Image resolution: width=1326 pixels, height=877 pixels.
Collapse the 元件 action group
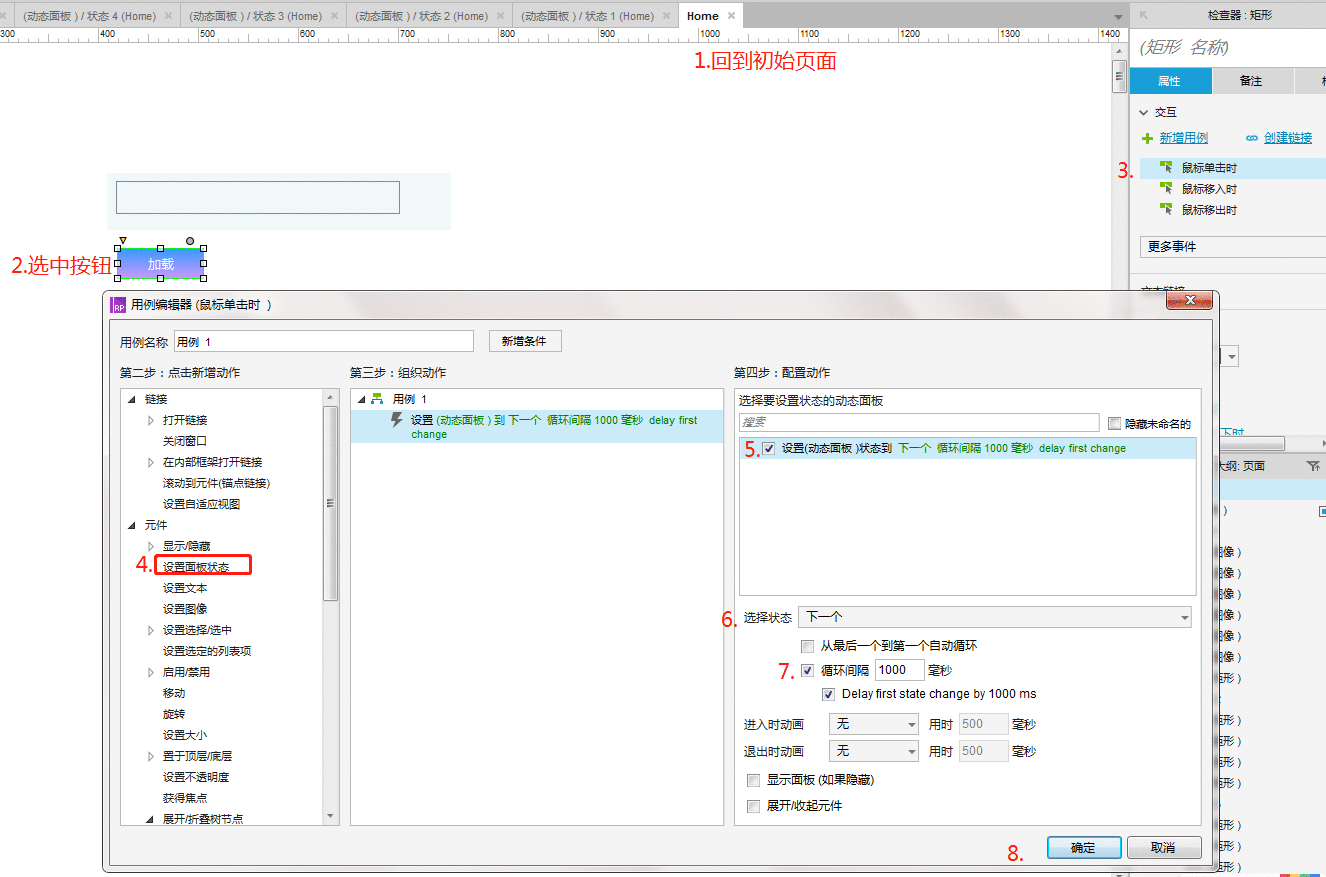131,525
